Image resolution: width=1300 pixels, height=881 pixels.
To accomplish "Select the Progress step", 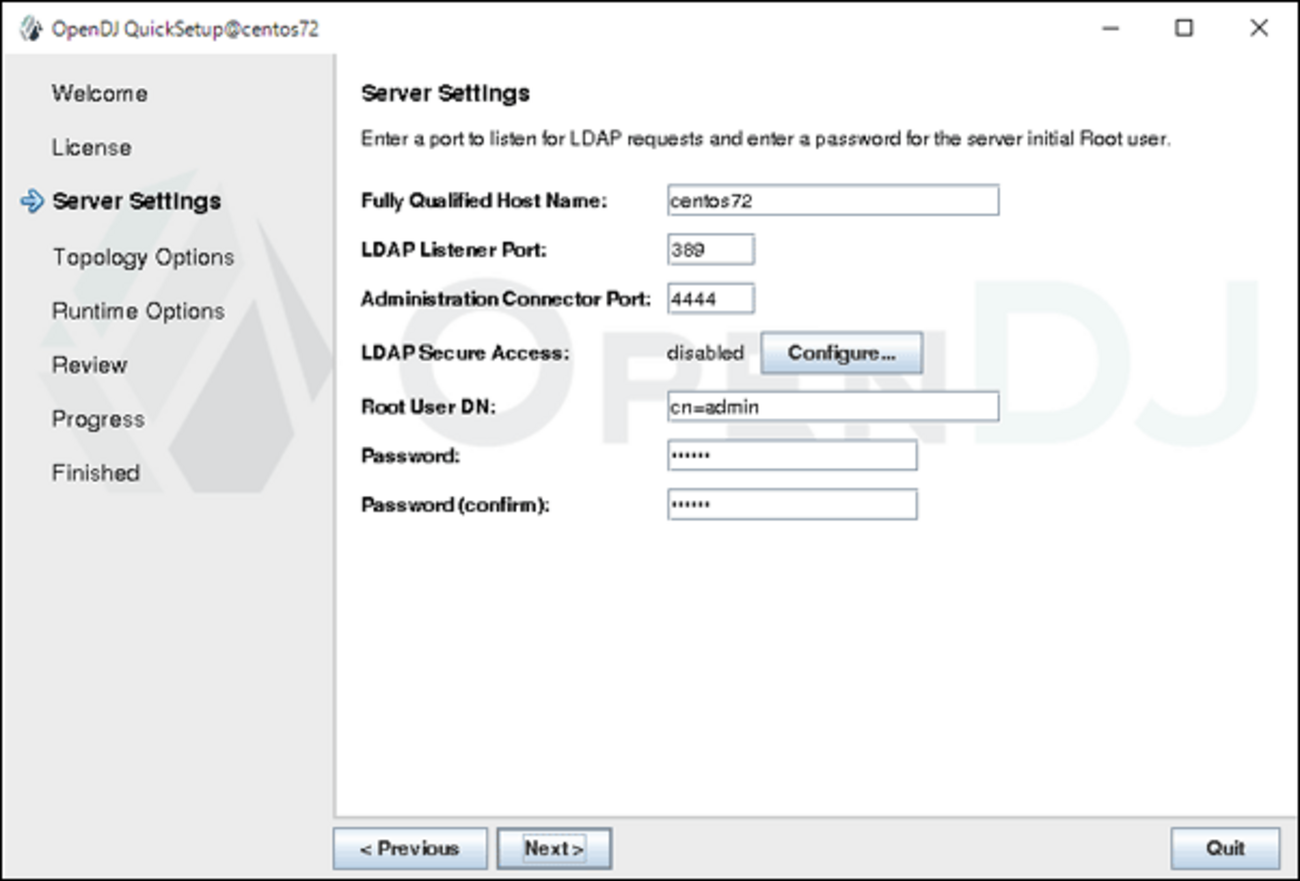I will (98, 419).
